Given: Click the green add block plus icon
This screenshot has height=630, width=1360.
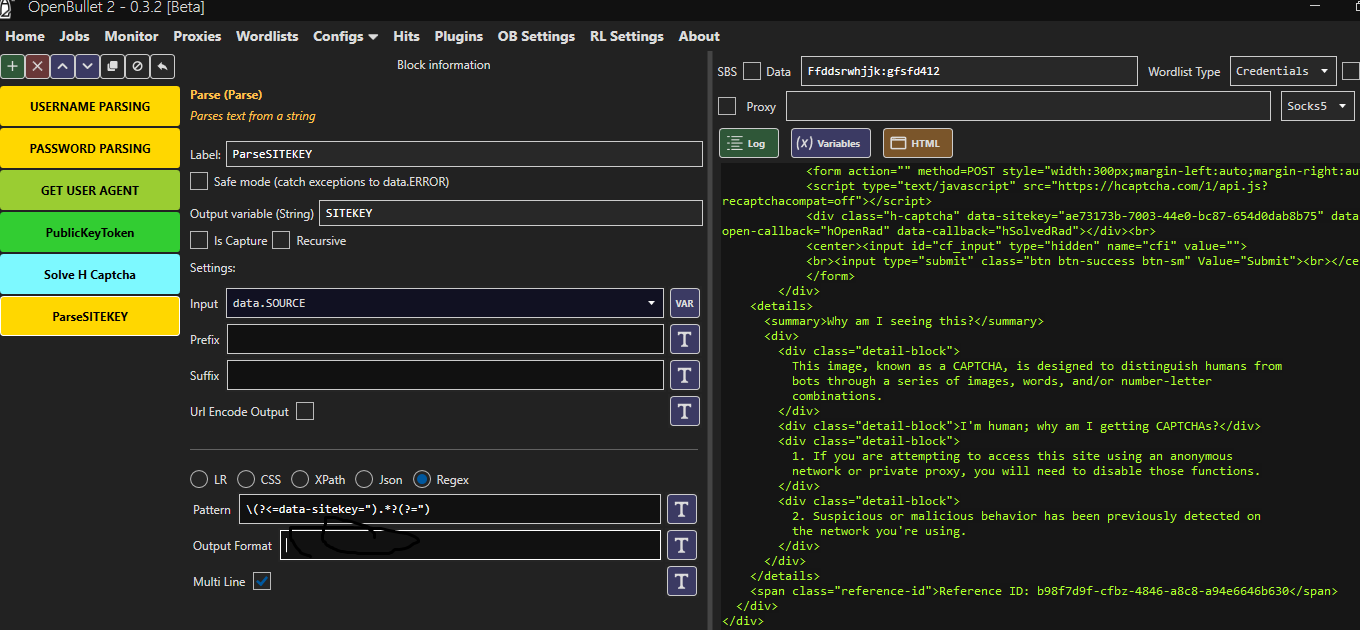Looking at the screenshot, I should pos(12,66).
